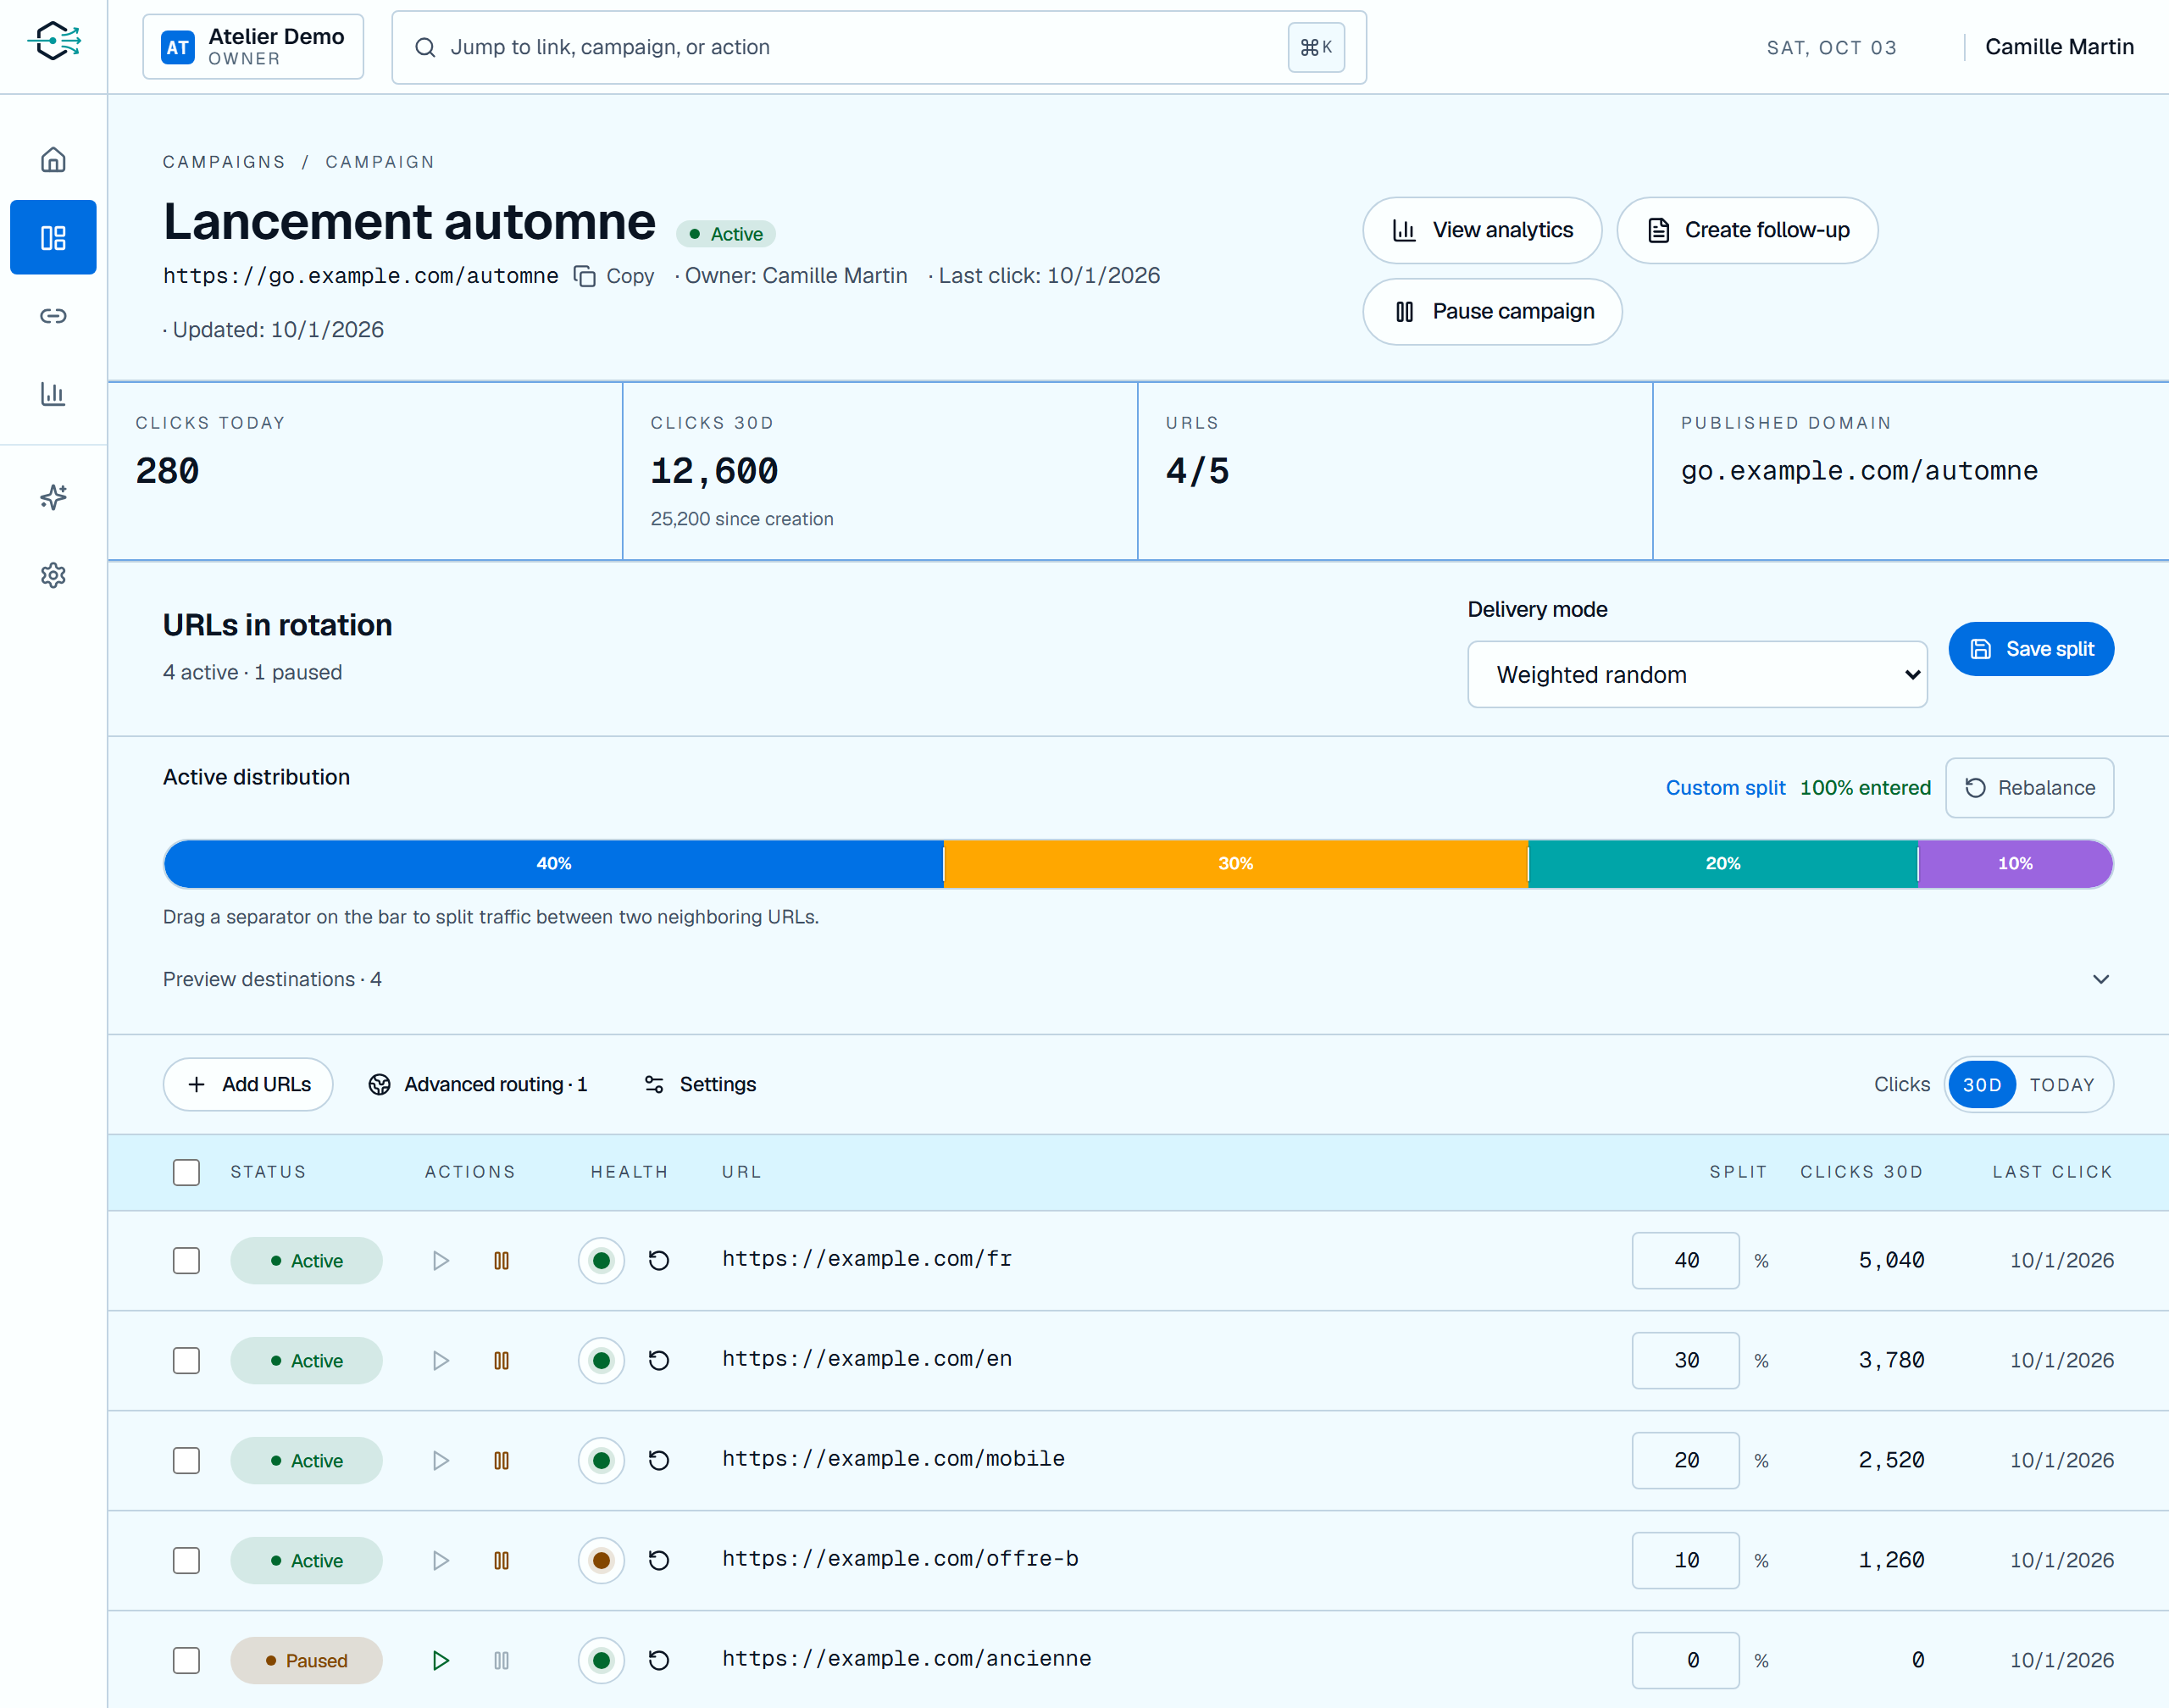Pause the example.com/mobile URL

click(x=501, y=1461)
